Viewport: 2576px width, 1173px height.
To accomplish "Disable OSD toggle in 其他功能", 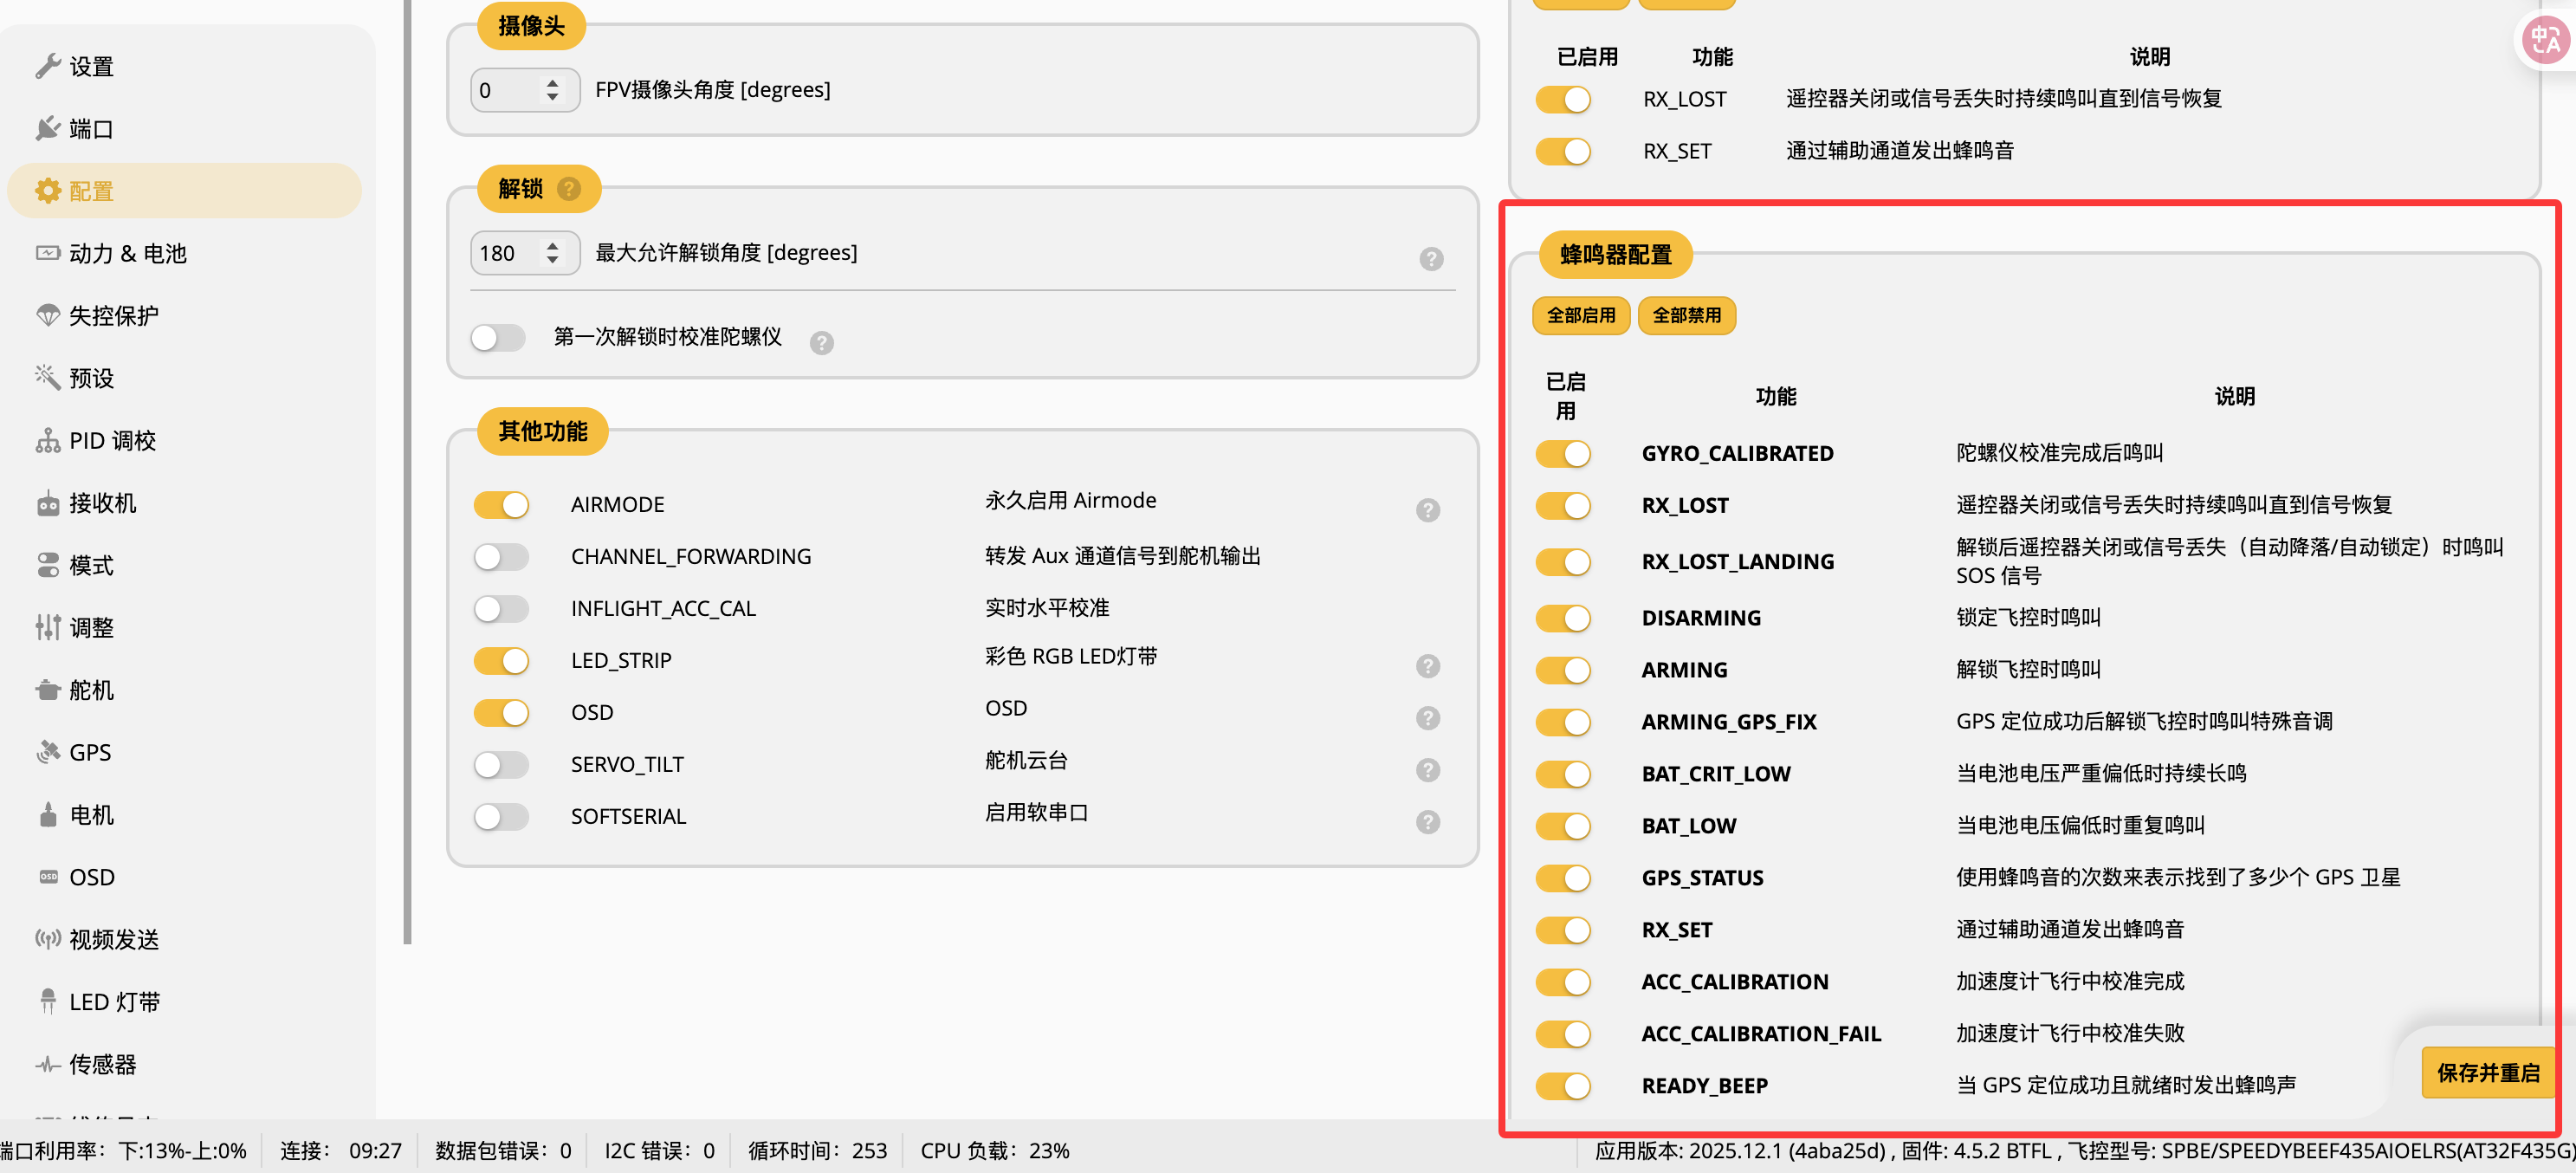I will click(x=501, y=713).
